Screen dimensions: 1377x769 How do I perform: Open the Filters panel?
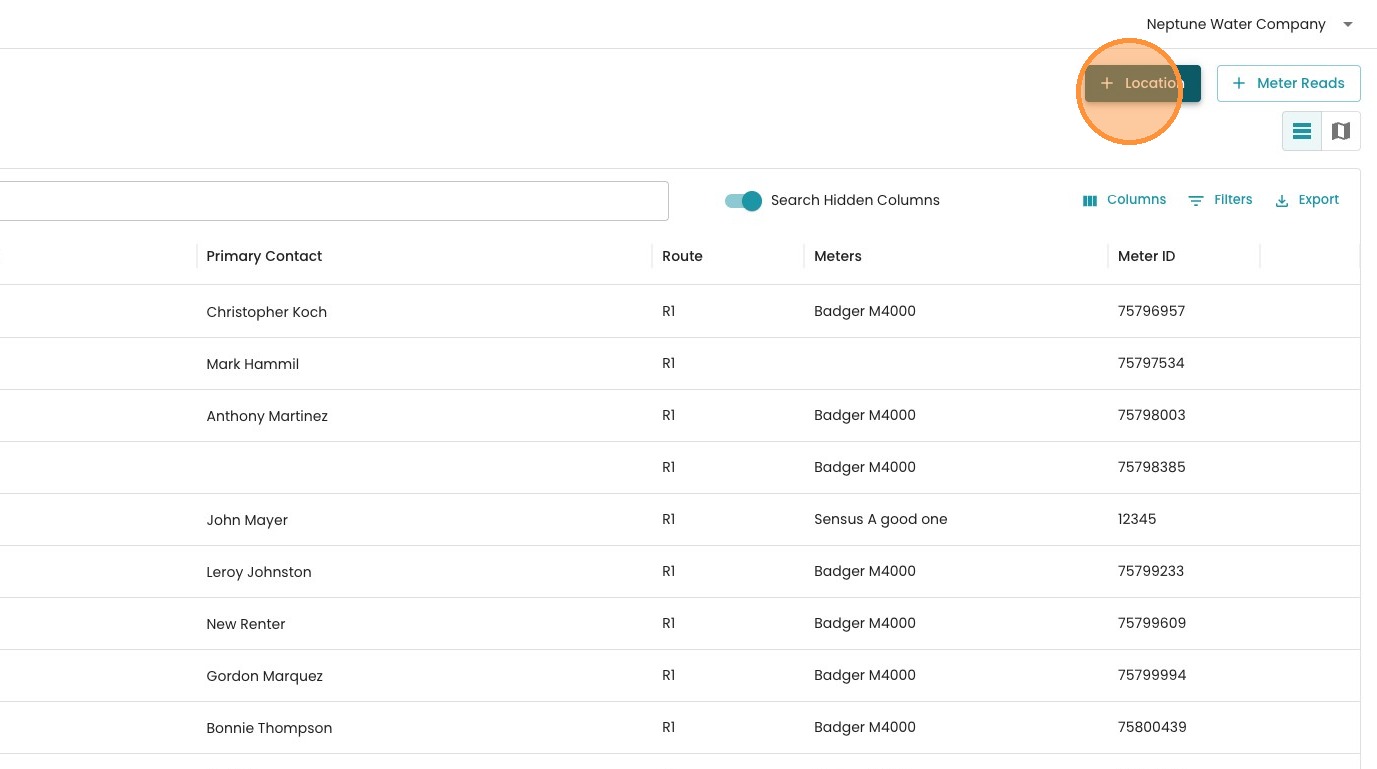[x=1220, y=200]
